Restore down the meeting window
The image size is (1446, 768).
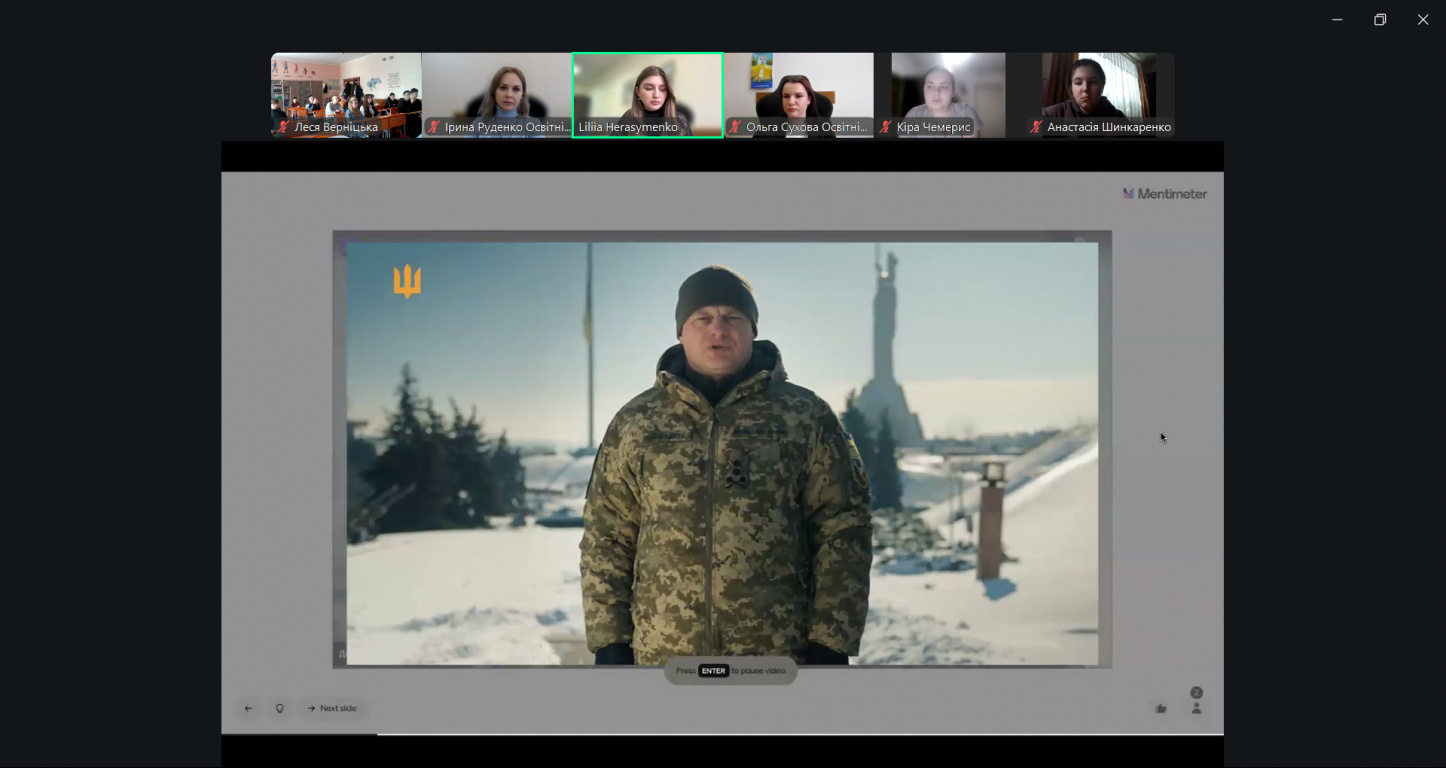1380,20
